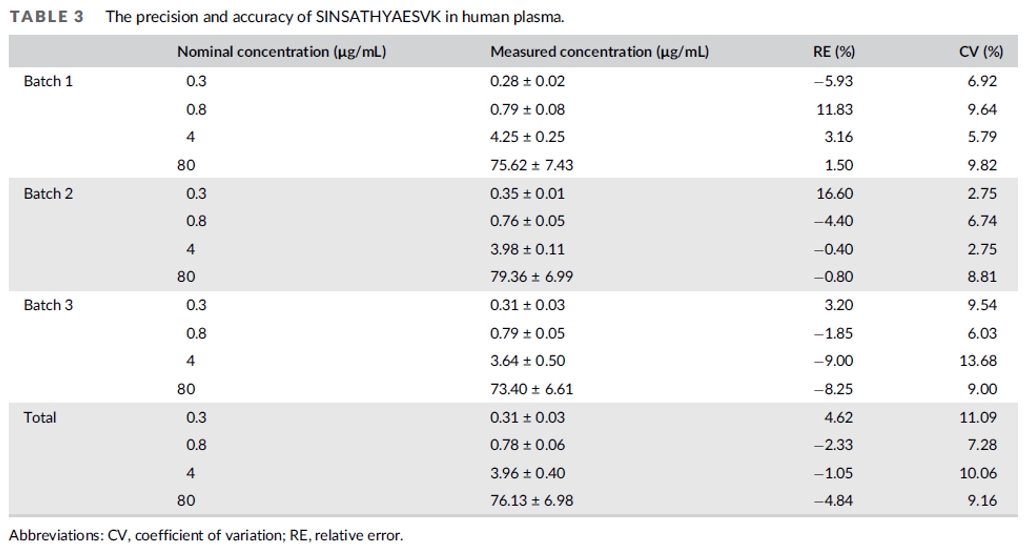Click the abbreviations footnote text

pyautogui.click(x=206, y=536)
